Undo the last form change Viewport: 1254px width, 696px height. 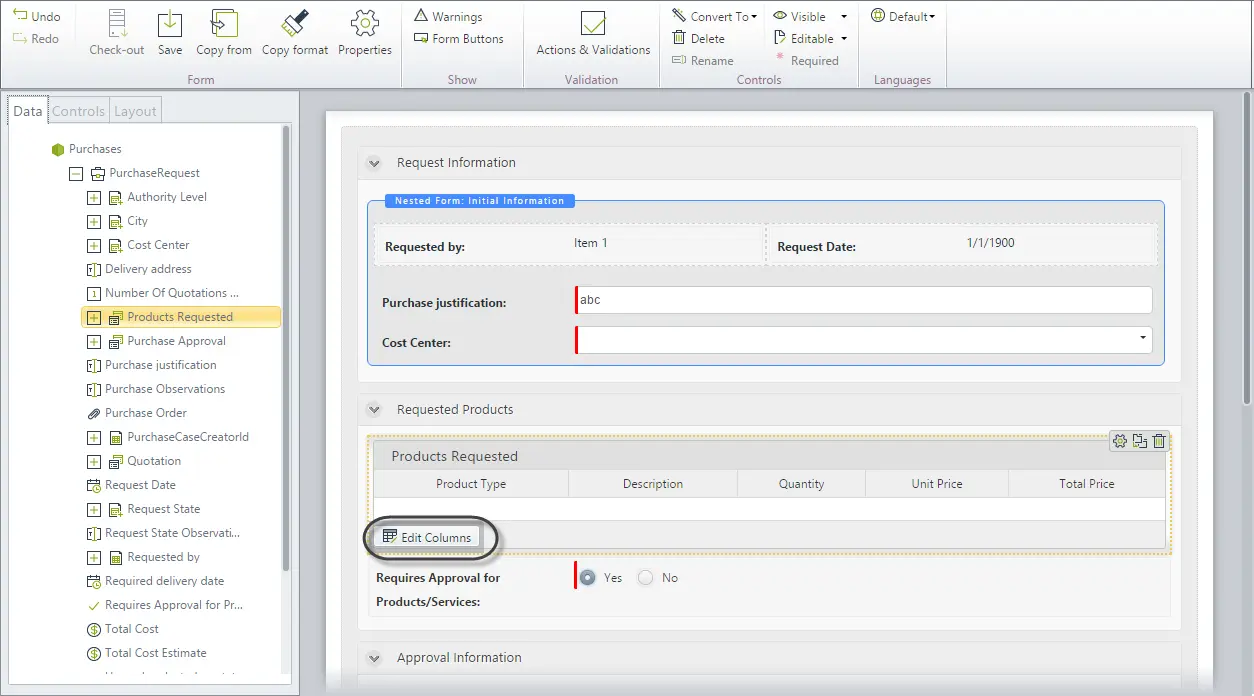click(36, 17)
